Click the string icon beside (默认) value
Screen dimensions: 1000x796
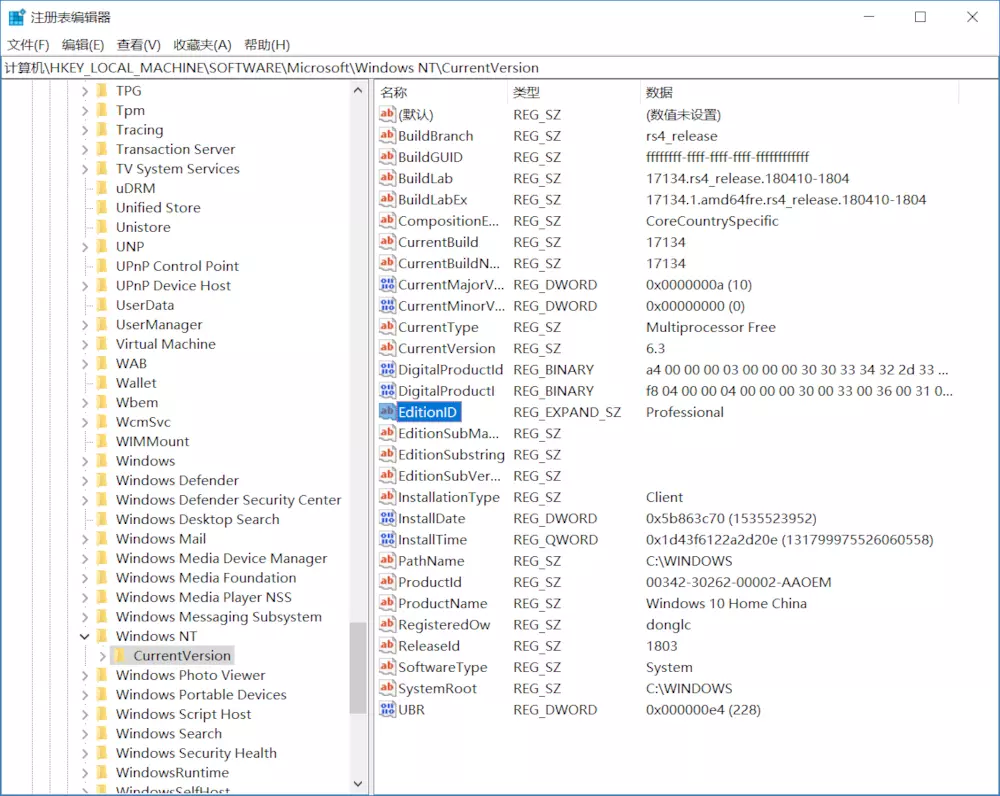tap(387, 114)
